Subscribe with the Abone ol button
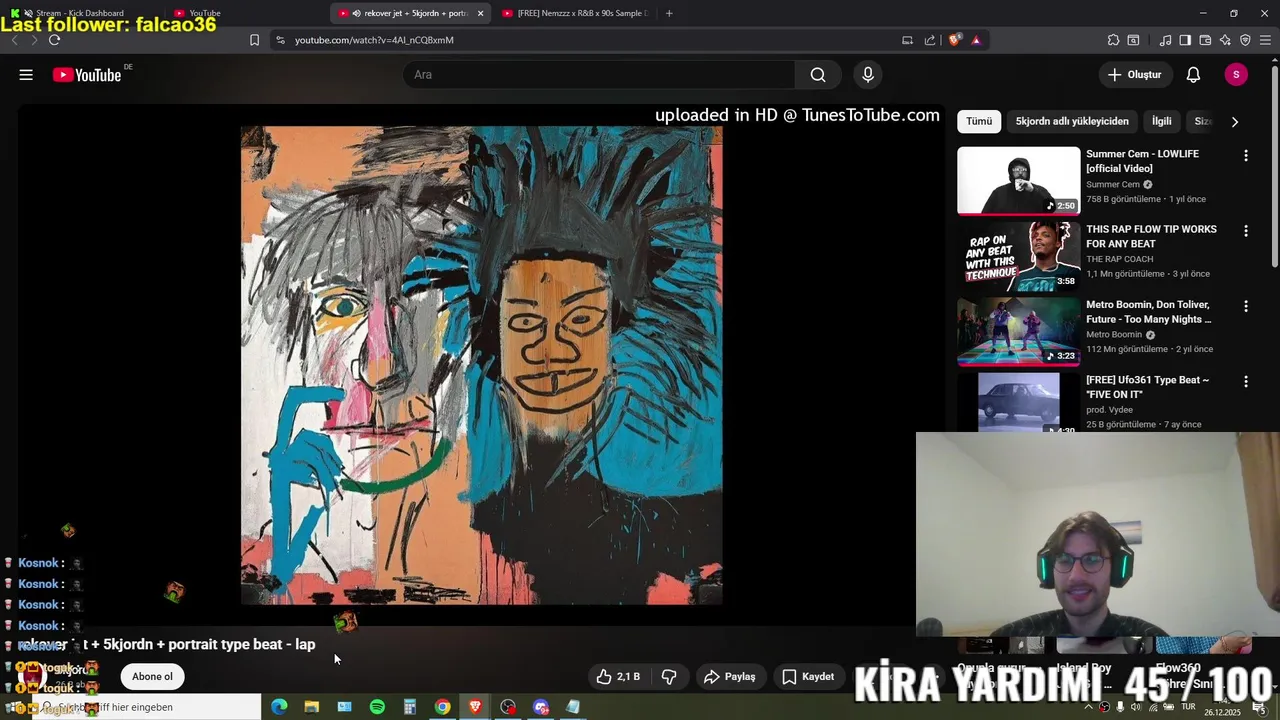This screenshot has width=1280, height=720. coord(152,677)
